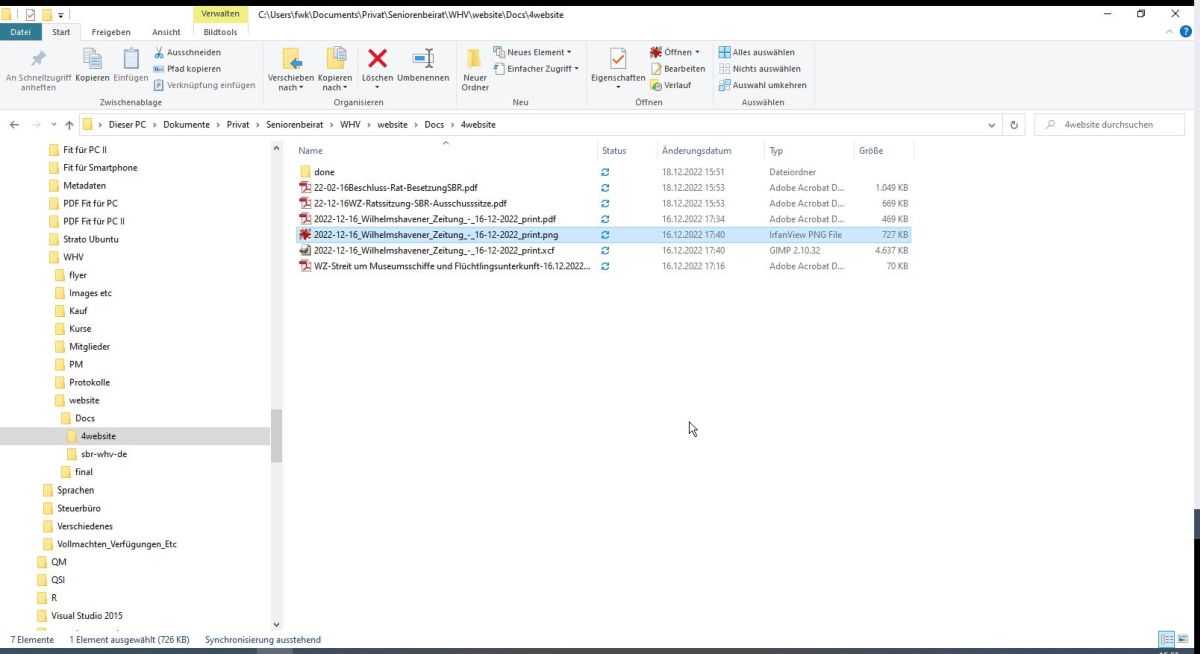Refresh the folder view with reload icon
This screenshot has height=654, width=1200.
click(x=1014, y=125)
